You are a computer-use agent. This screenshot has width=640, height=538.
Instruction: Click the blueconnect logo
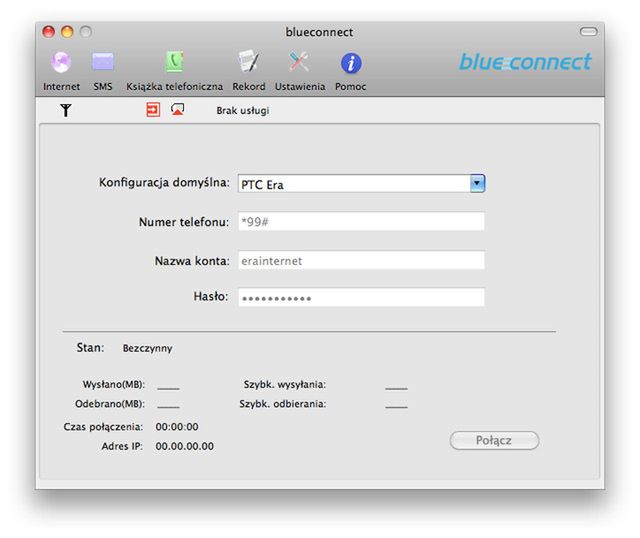coord(525,62)
